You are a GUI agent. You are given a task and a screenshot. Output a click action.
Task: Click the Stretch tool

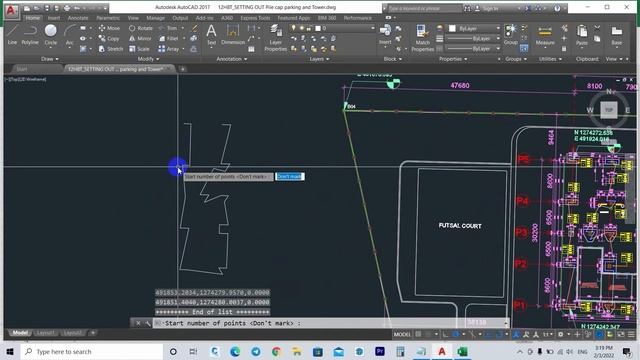click(x=111, y=49)
